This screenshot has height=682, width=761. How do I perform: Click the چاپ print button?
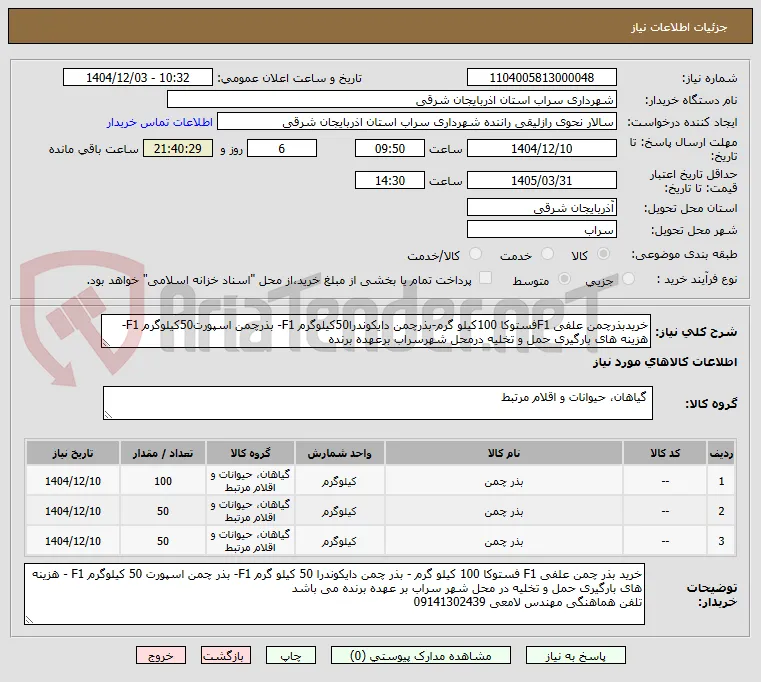tap(291, 656)
